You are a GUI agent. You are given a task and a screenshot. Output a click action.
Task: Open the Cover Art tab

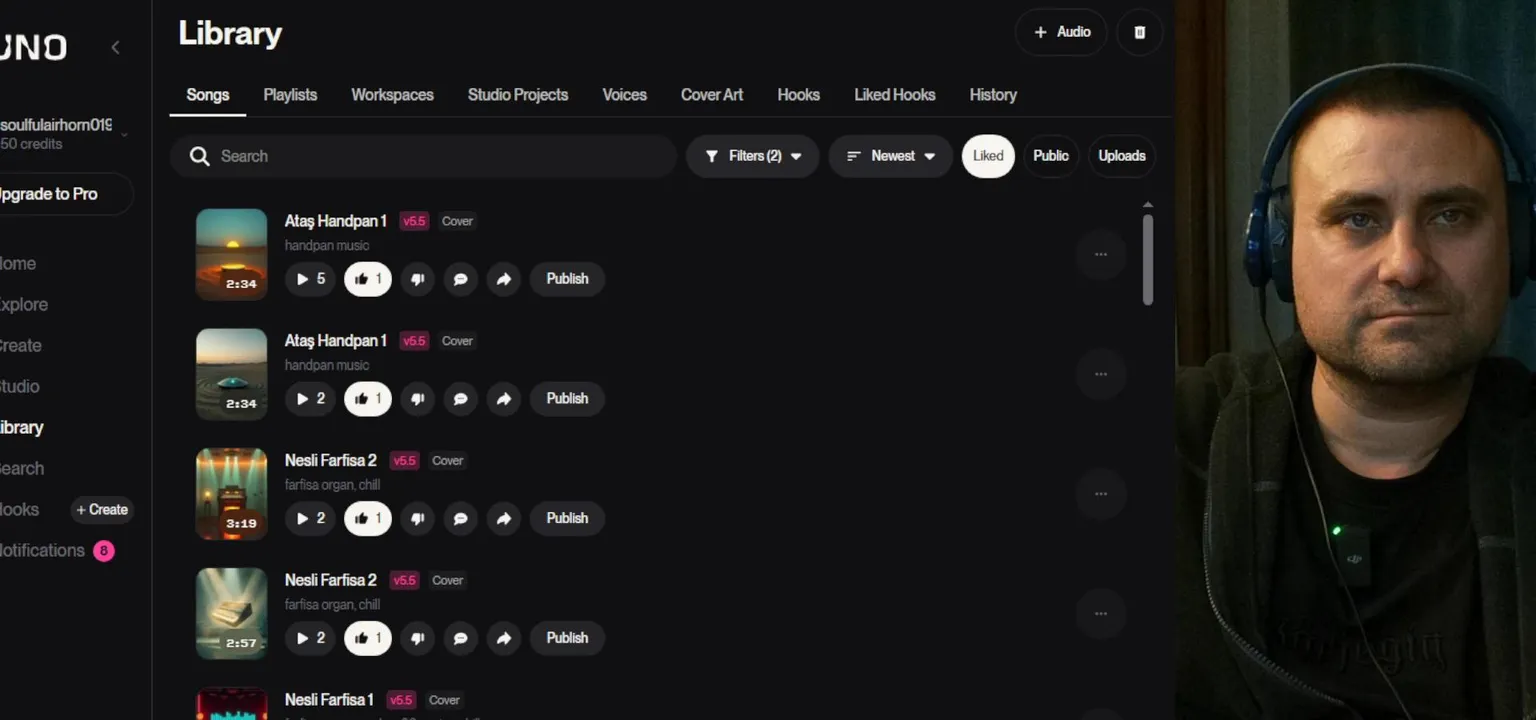pyautogui.click(x=711, y=95)
